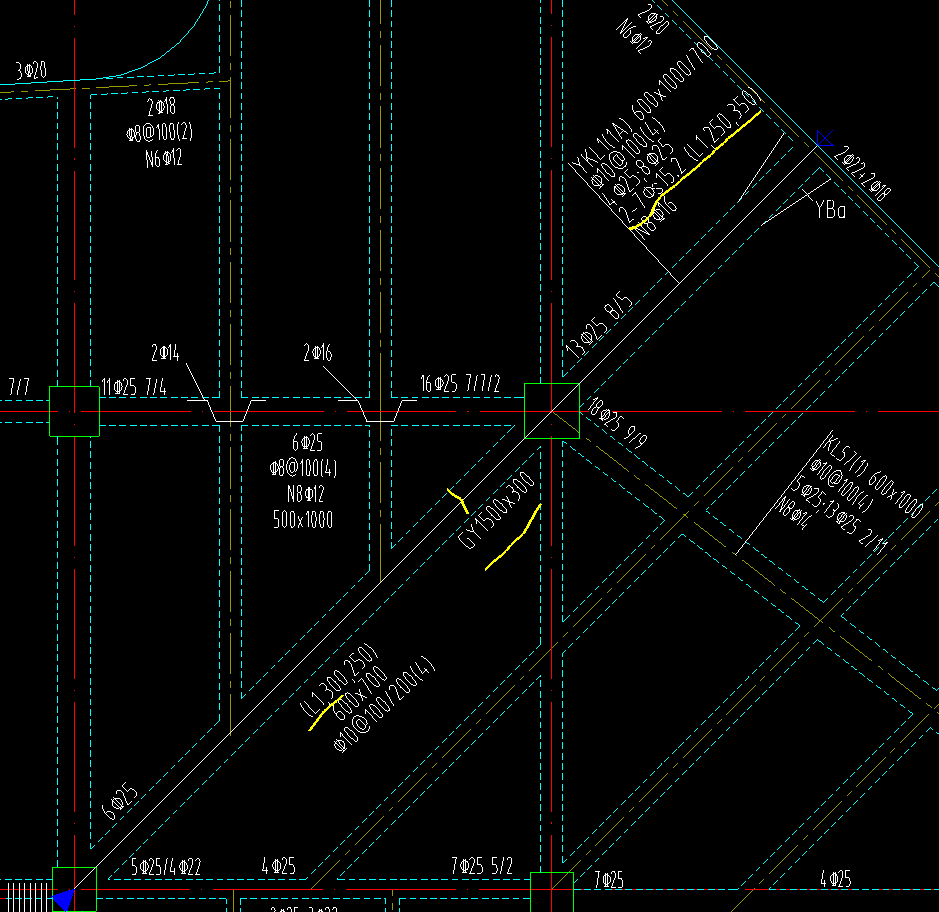The width and height of the screenshot is (939, 912).
Task: Select the 11Φ25 7/4 annotation
Action: point(134,387)
